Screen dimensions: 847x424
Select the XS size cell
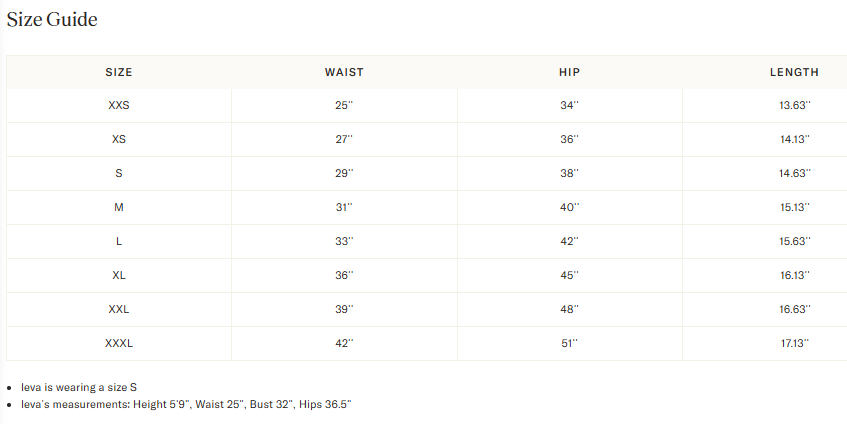coord(119,139)
